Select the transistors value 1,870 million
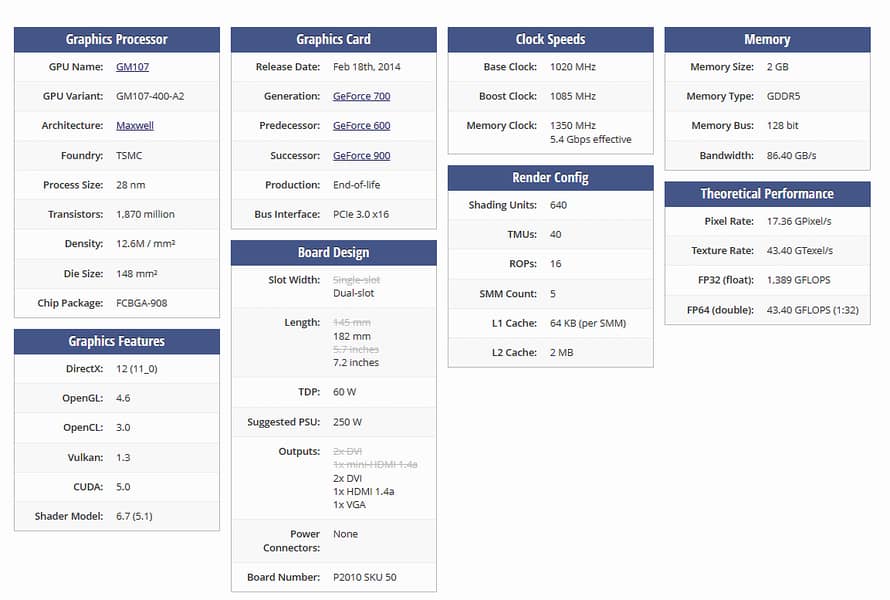 coord(145,214)
